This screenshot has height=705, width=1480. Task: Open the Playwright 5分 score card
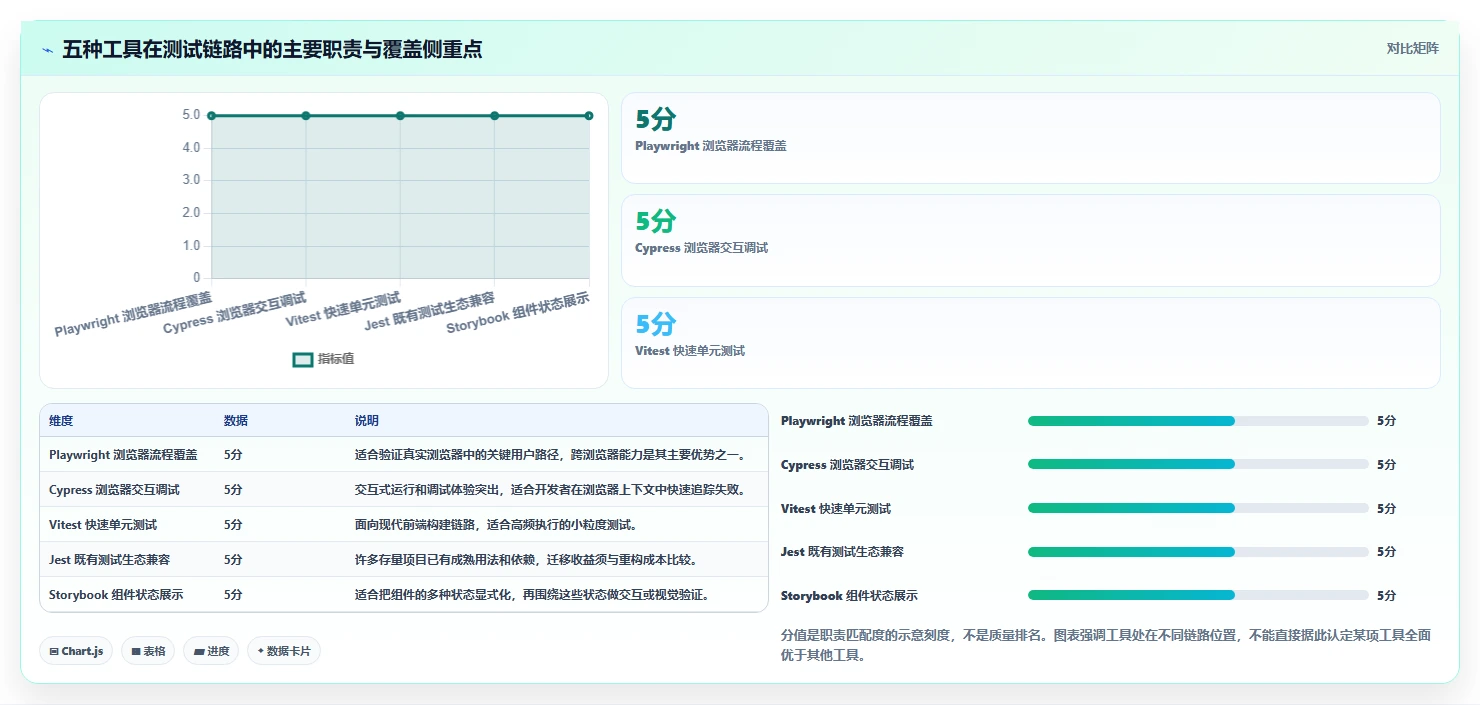[x=1031, y=138]
